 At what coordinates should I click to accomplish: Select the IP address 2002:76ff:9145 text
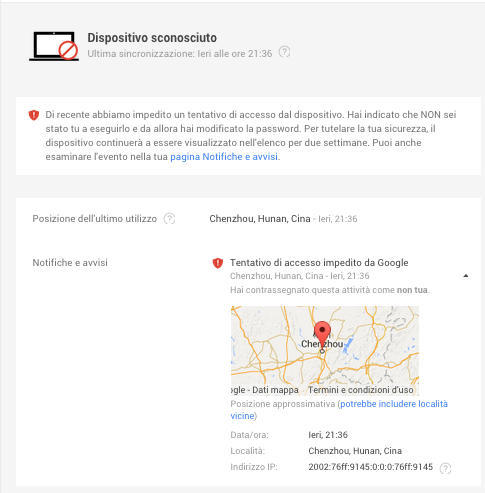[x=370, y=467]
